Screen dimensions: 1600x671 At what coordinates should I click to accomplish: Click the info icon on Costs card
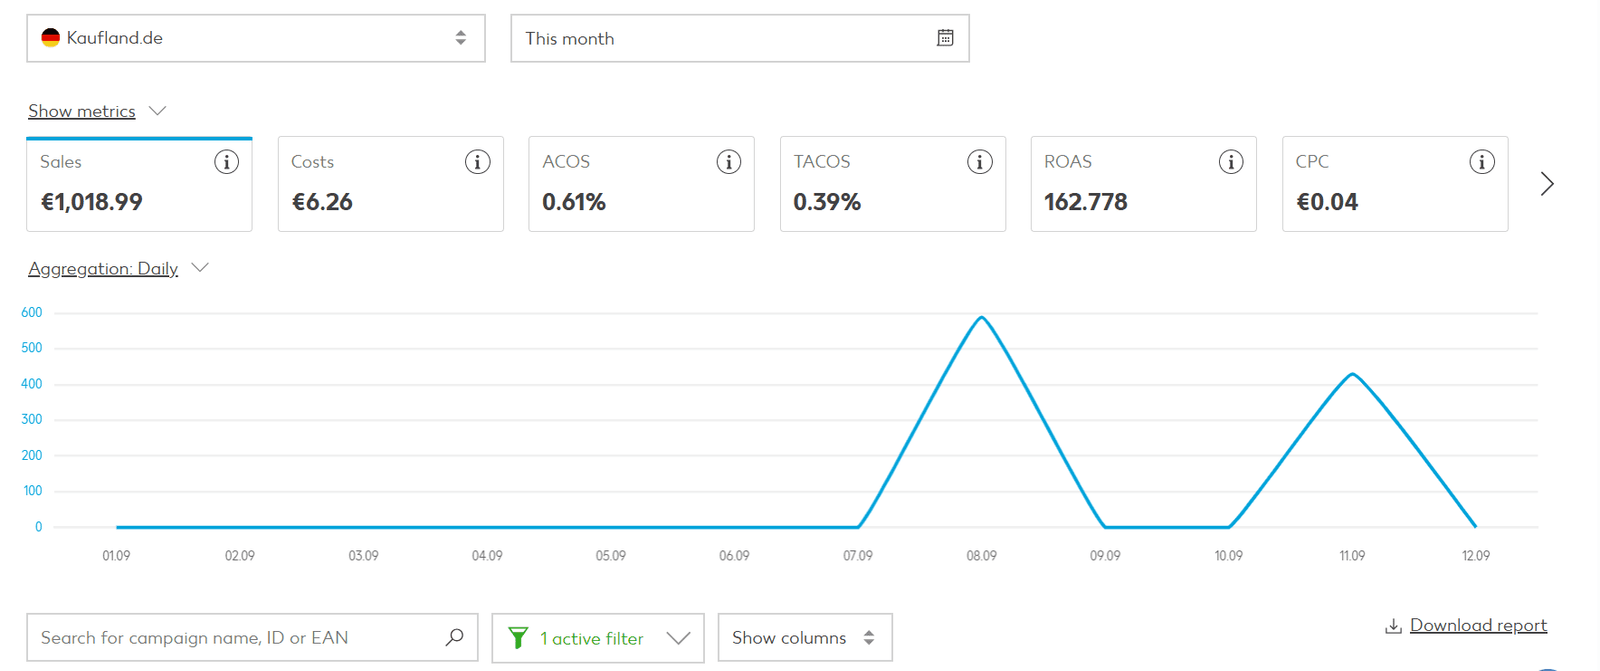coord(478,162)
